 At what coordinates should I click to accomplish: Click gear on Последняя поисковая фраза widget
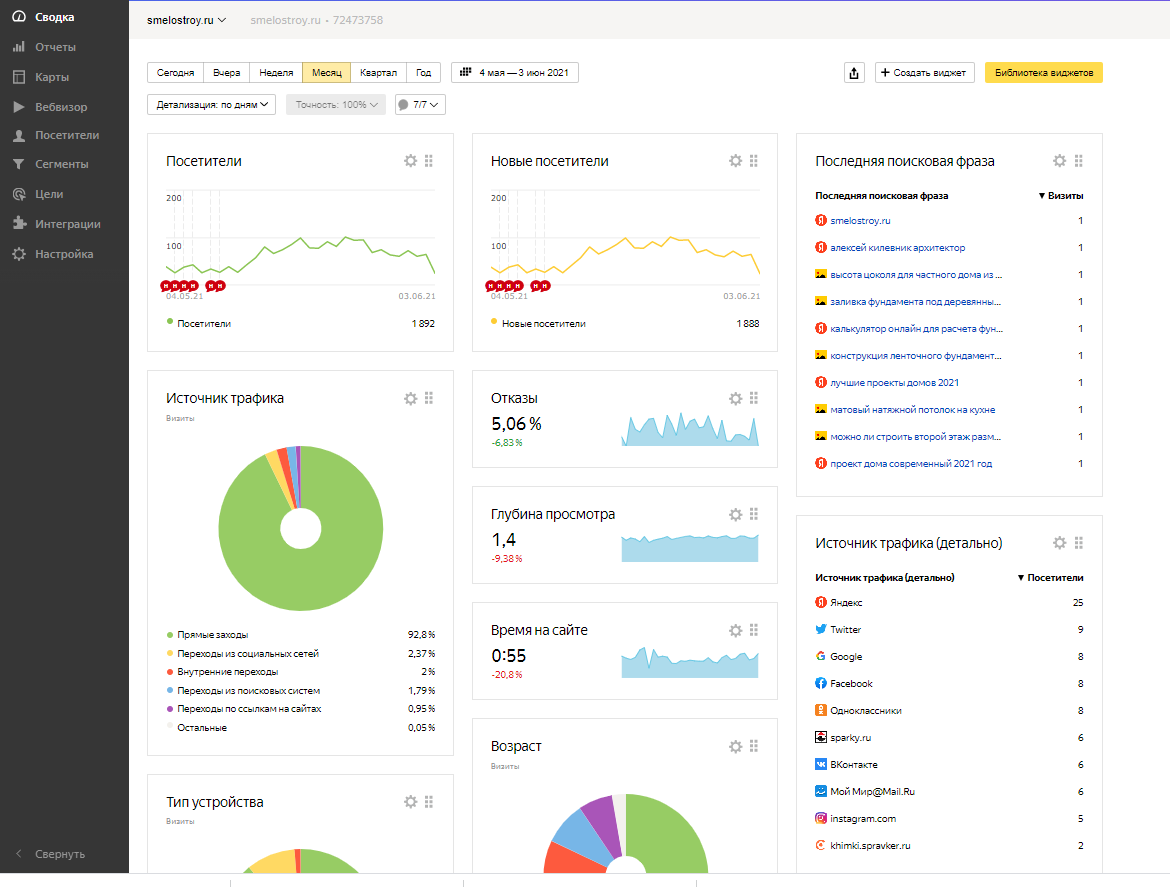coord(1060,161)
